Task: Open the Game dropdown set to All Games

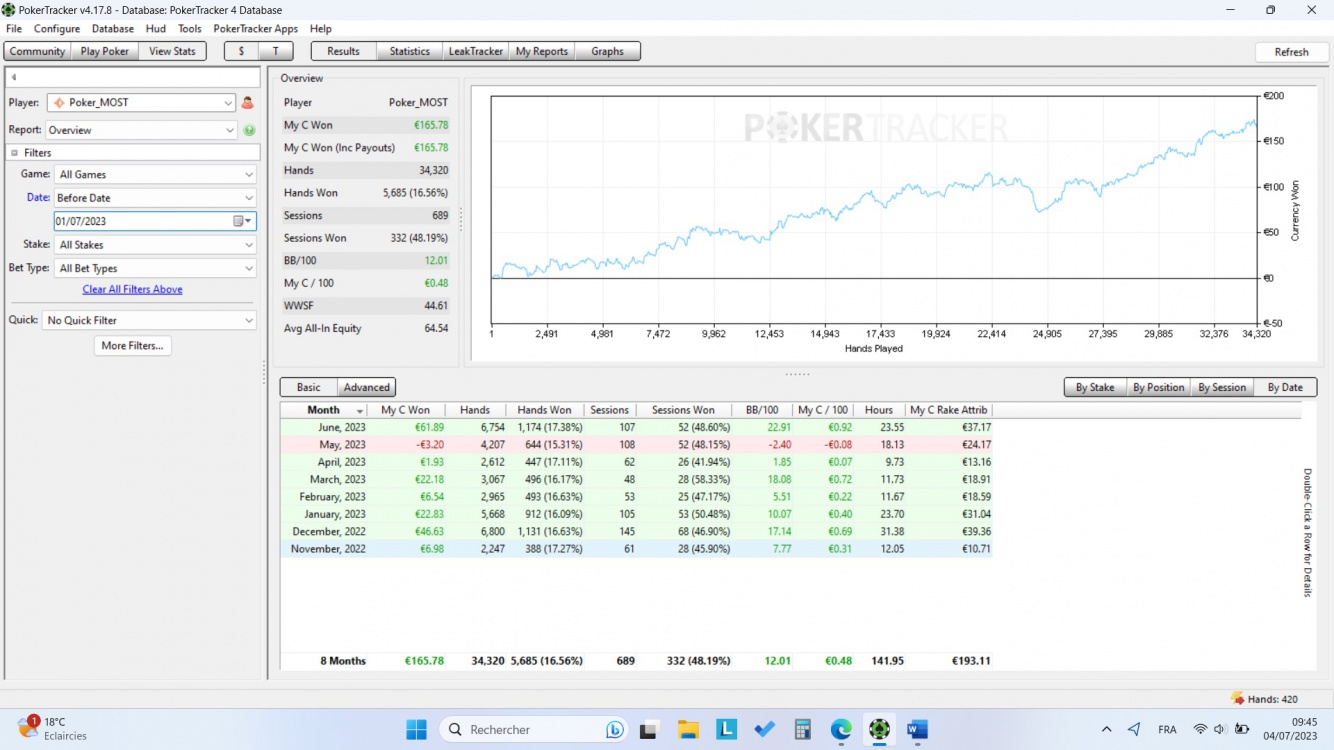Action: (155, 174)
